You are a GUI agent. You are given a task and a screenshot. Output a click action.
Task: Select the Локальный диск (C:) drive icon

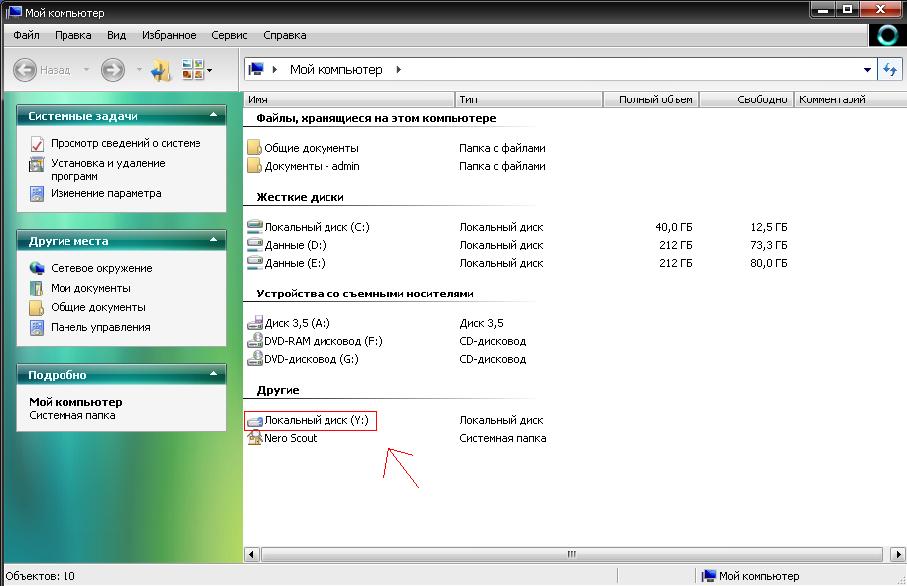255,227
